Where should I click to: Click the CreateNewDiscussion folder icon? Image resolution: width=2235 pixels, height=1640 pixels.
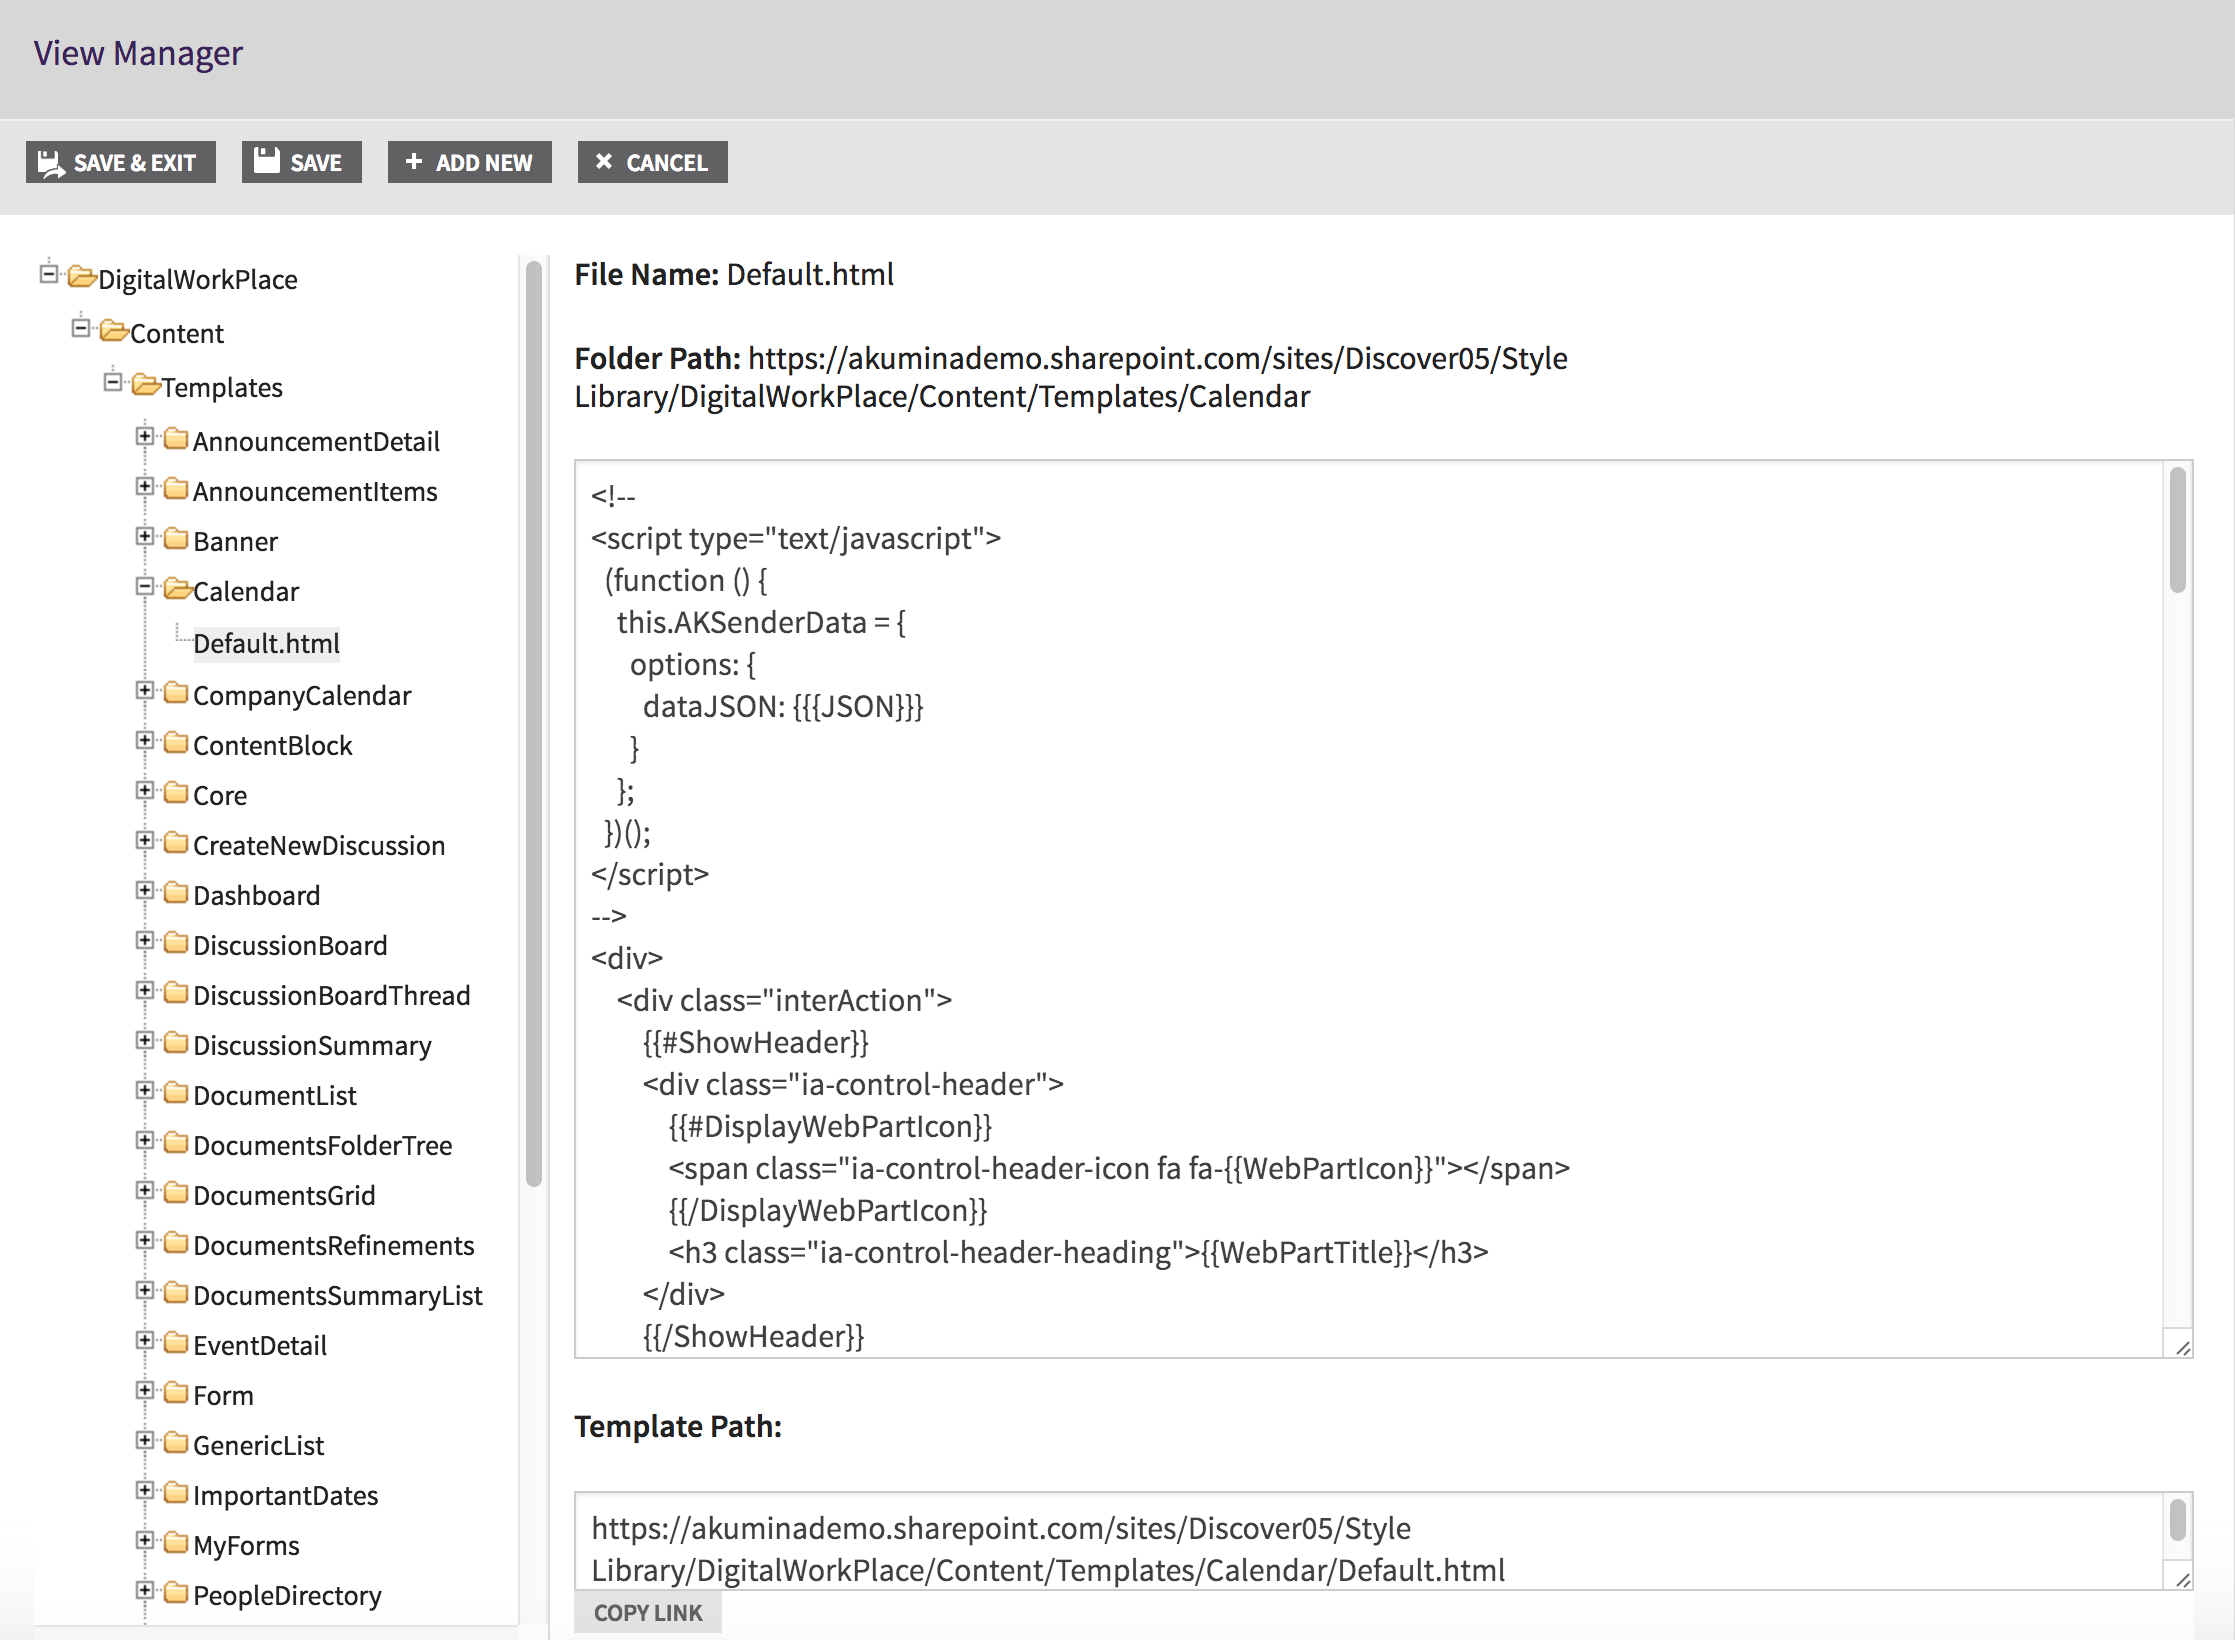pyautogui.click(x=176, y=843)
